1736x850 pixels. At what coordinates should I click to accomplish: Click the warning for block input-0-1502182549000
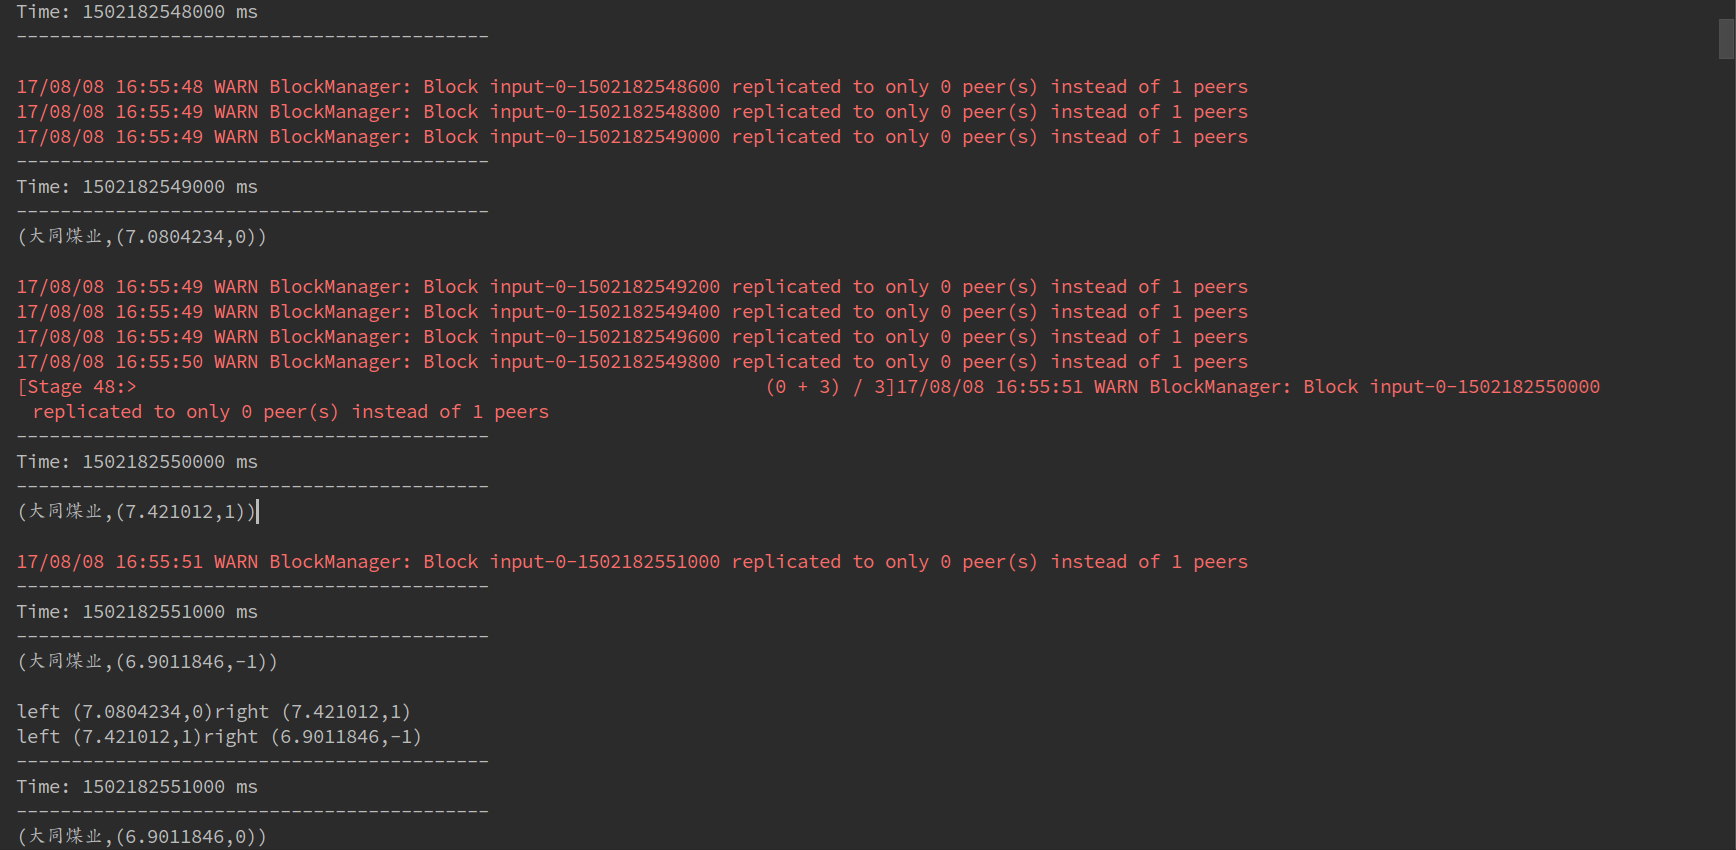click(631, 137)
